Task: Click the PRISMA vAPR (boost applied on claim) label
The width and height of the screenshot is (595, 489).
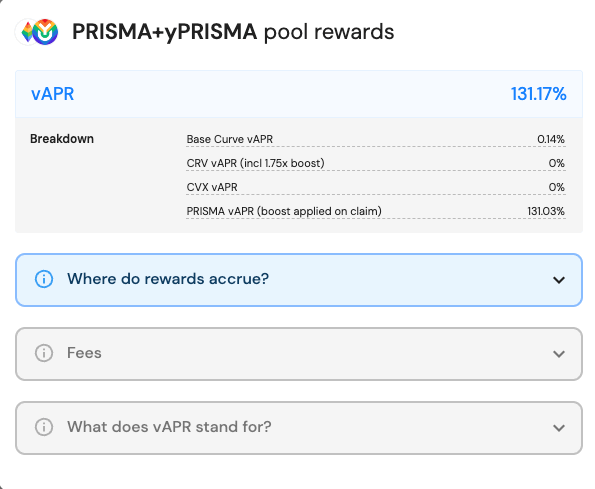Action: click(284, 211)
